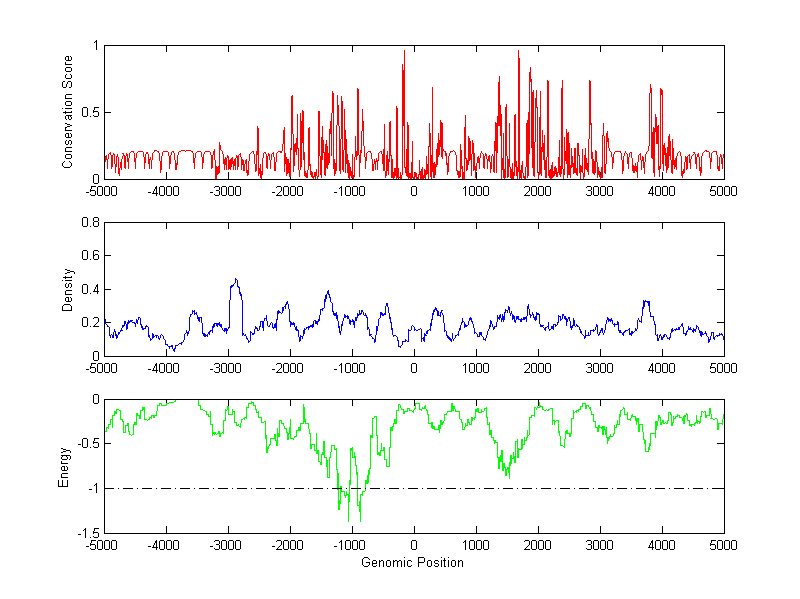800x599 pixels.
Task: Click the deepest green Energy minimum near -1000
Action: click(360, 518)
